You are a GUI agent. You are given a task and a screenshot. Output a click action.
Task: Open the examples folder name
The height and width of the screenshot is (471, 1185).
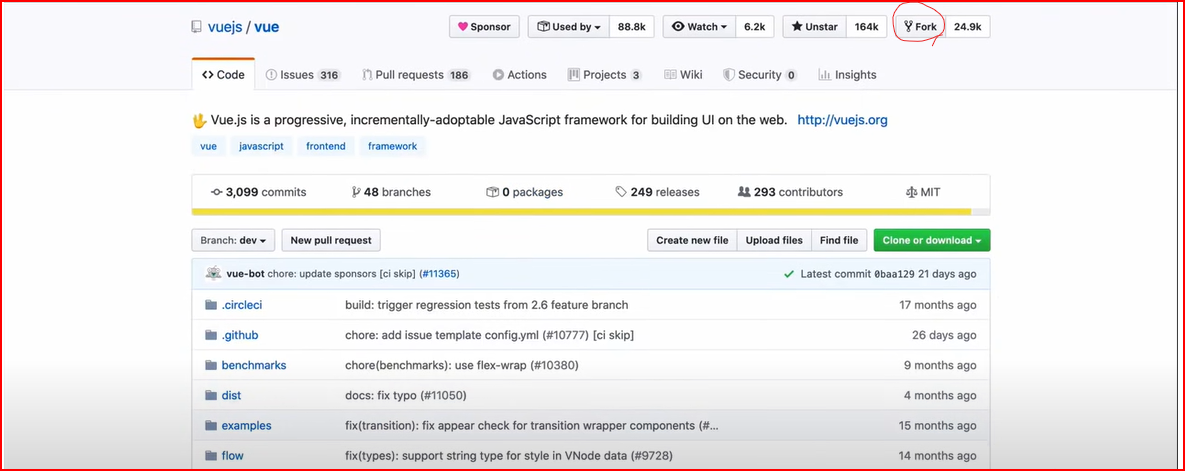pos(246,426)
